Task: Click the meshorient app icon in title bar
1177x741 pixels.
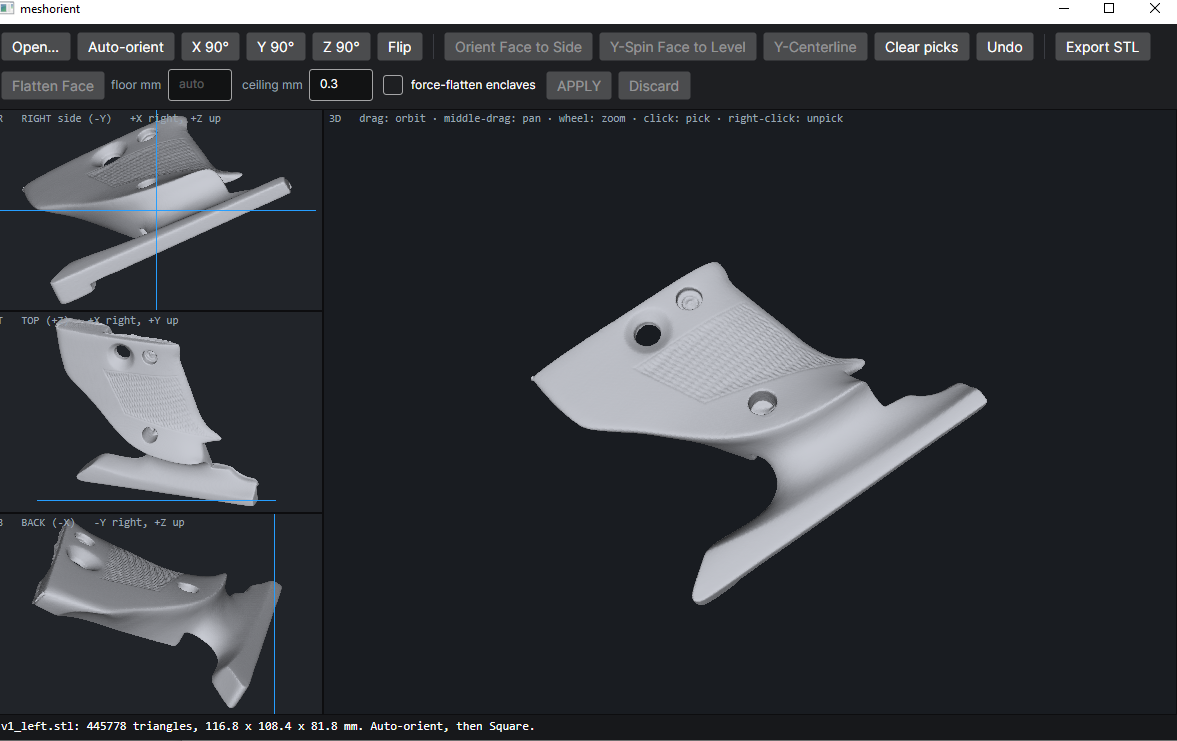Action: click(x=7, y=8)
